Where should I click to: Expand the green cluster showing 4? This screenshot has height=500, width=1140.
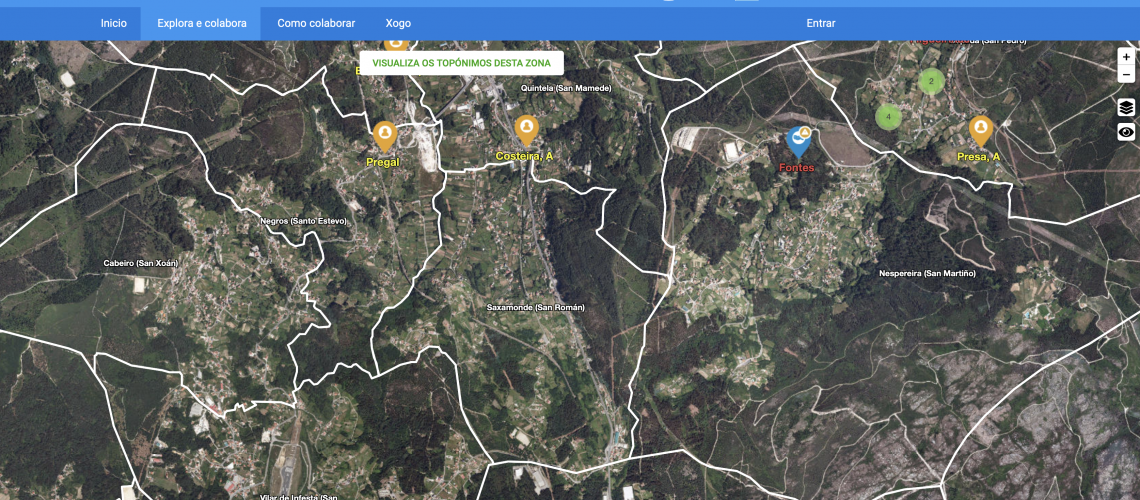pos(888,116)
